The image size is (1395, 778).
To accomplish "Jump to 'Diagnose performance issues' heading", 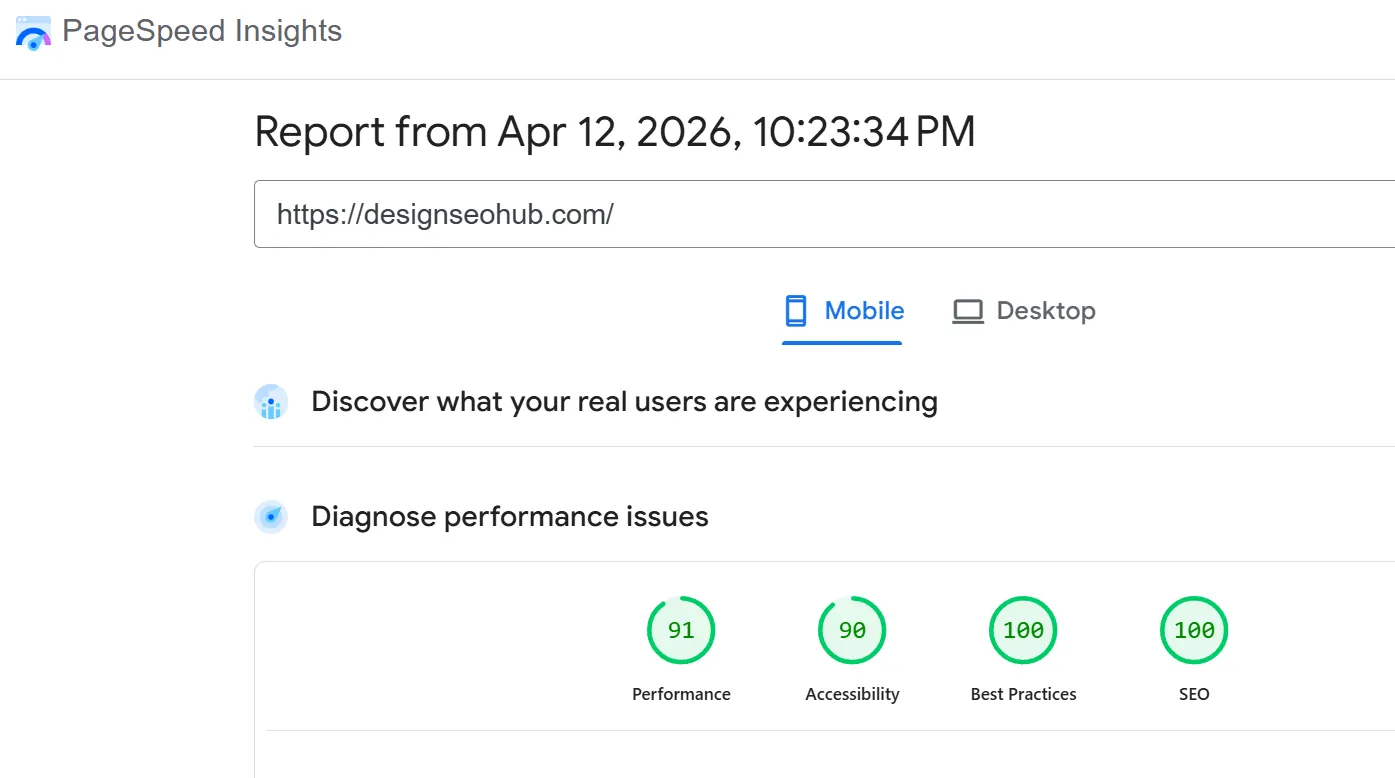I will (x=509, y=517).
